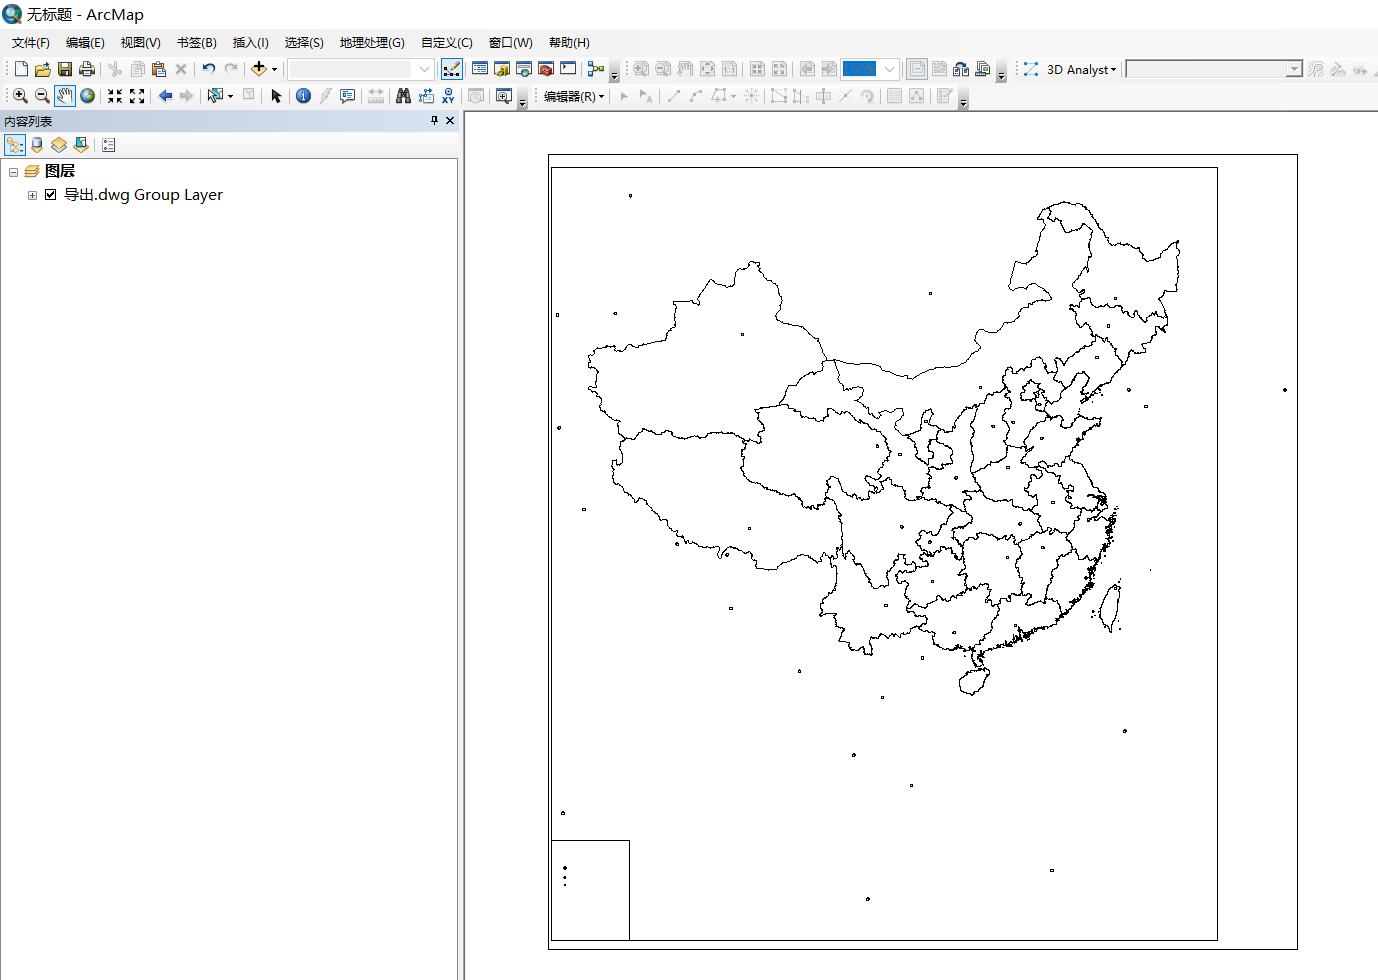Open the 视图(V) menu
1378x980 pixels.
[x=140, y=43]
